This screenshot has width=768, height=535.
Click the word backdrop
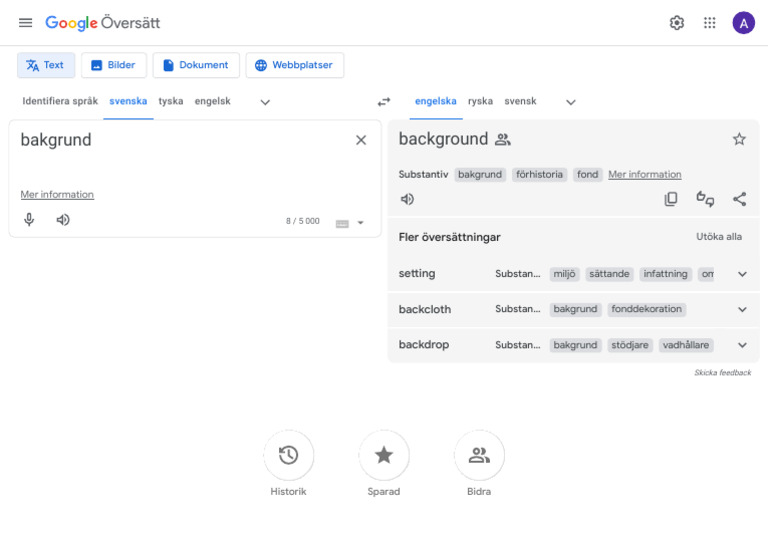pyautogui.click(x=424, y=345)
